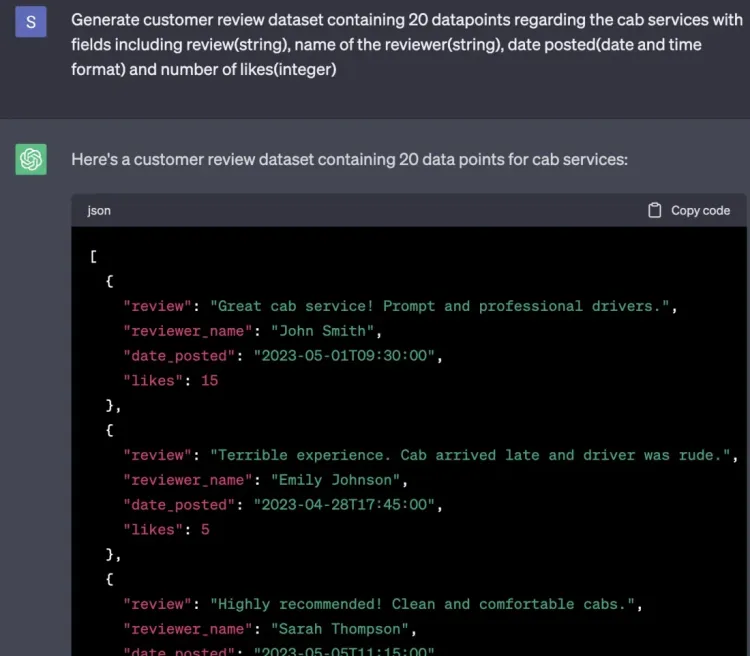Click the likes value 5
The image size is (750, 656).
(x=205, y=530)
